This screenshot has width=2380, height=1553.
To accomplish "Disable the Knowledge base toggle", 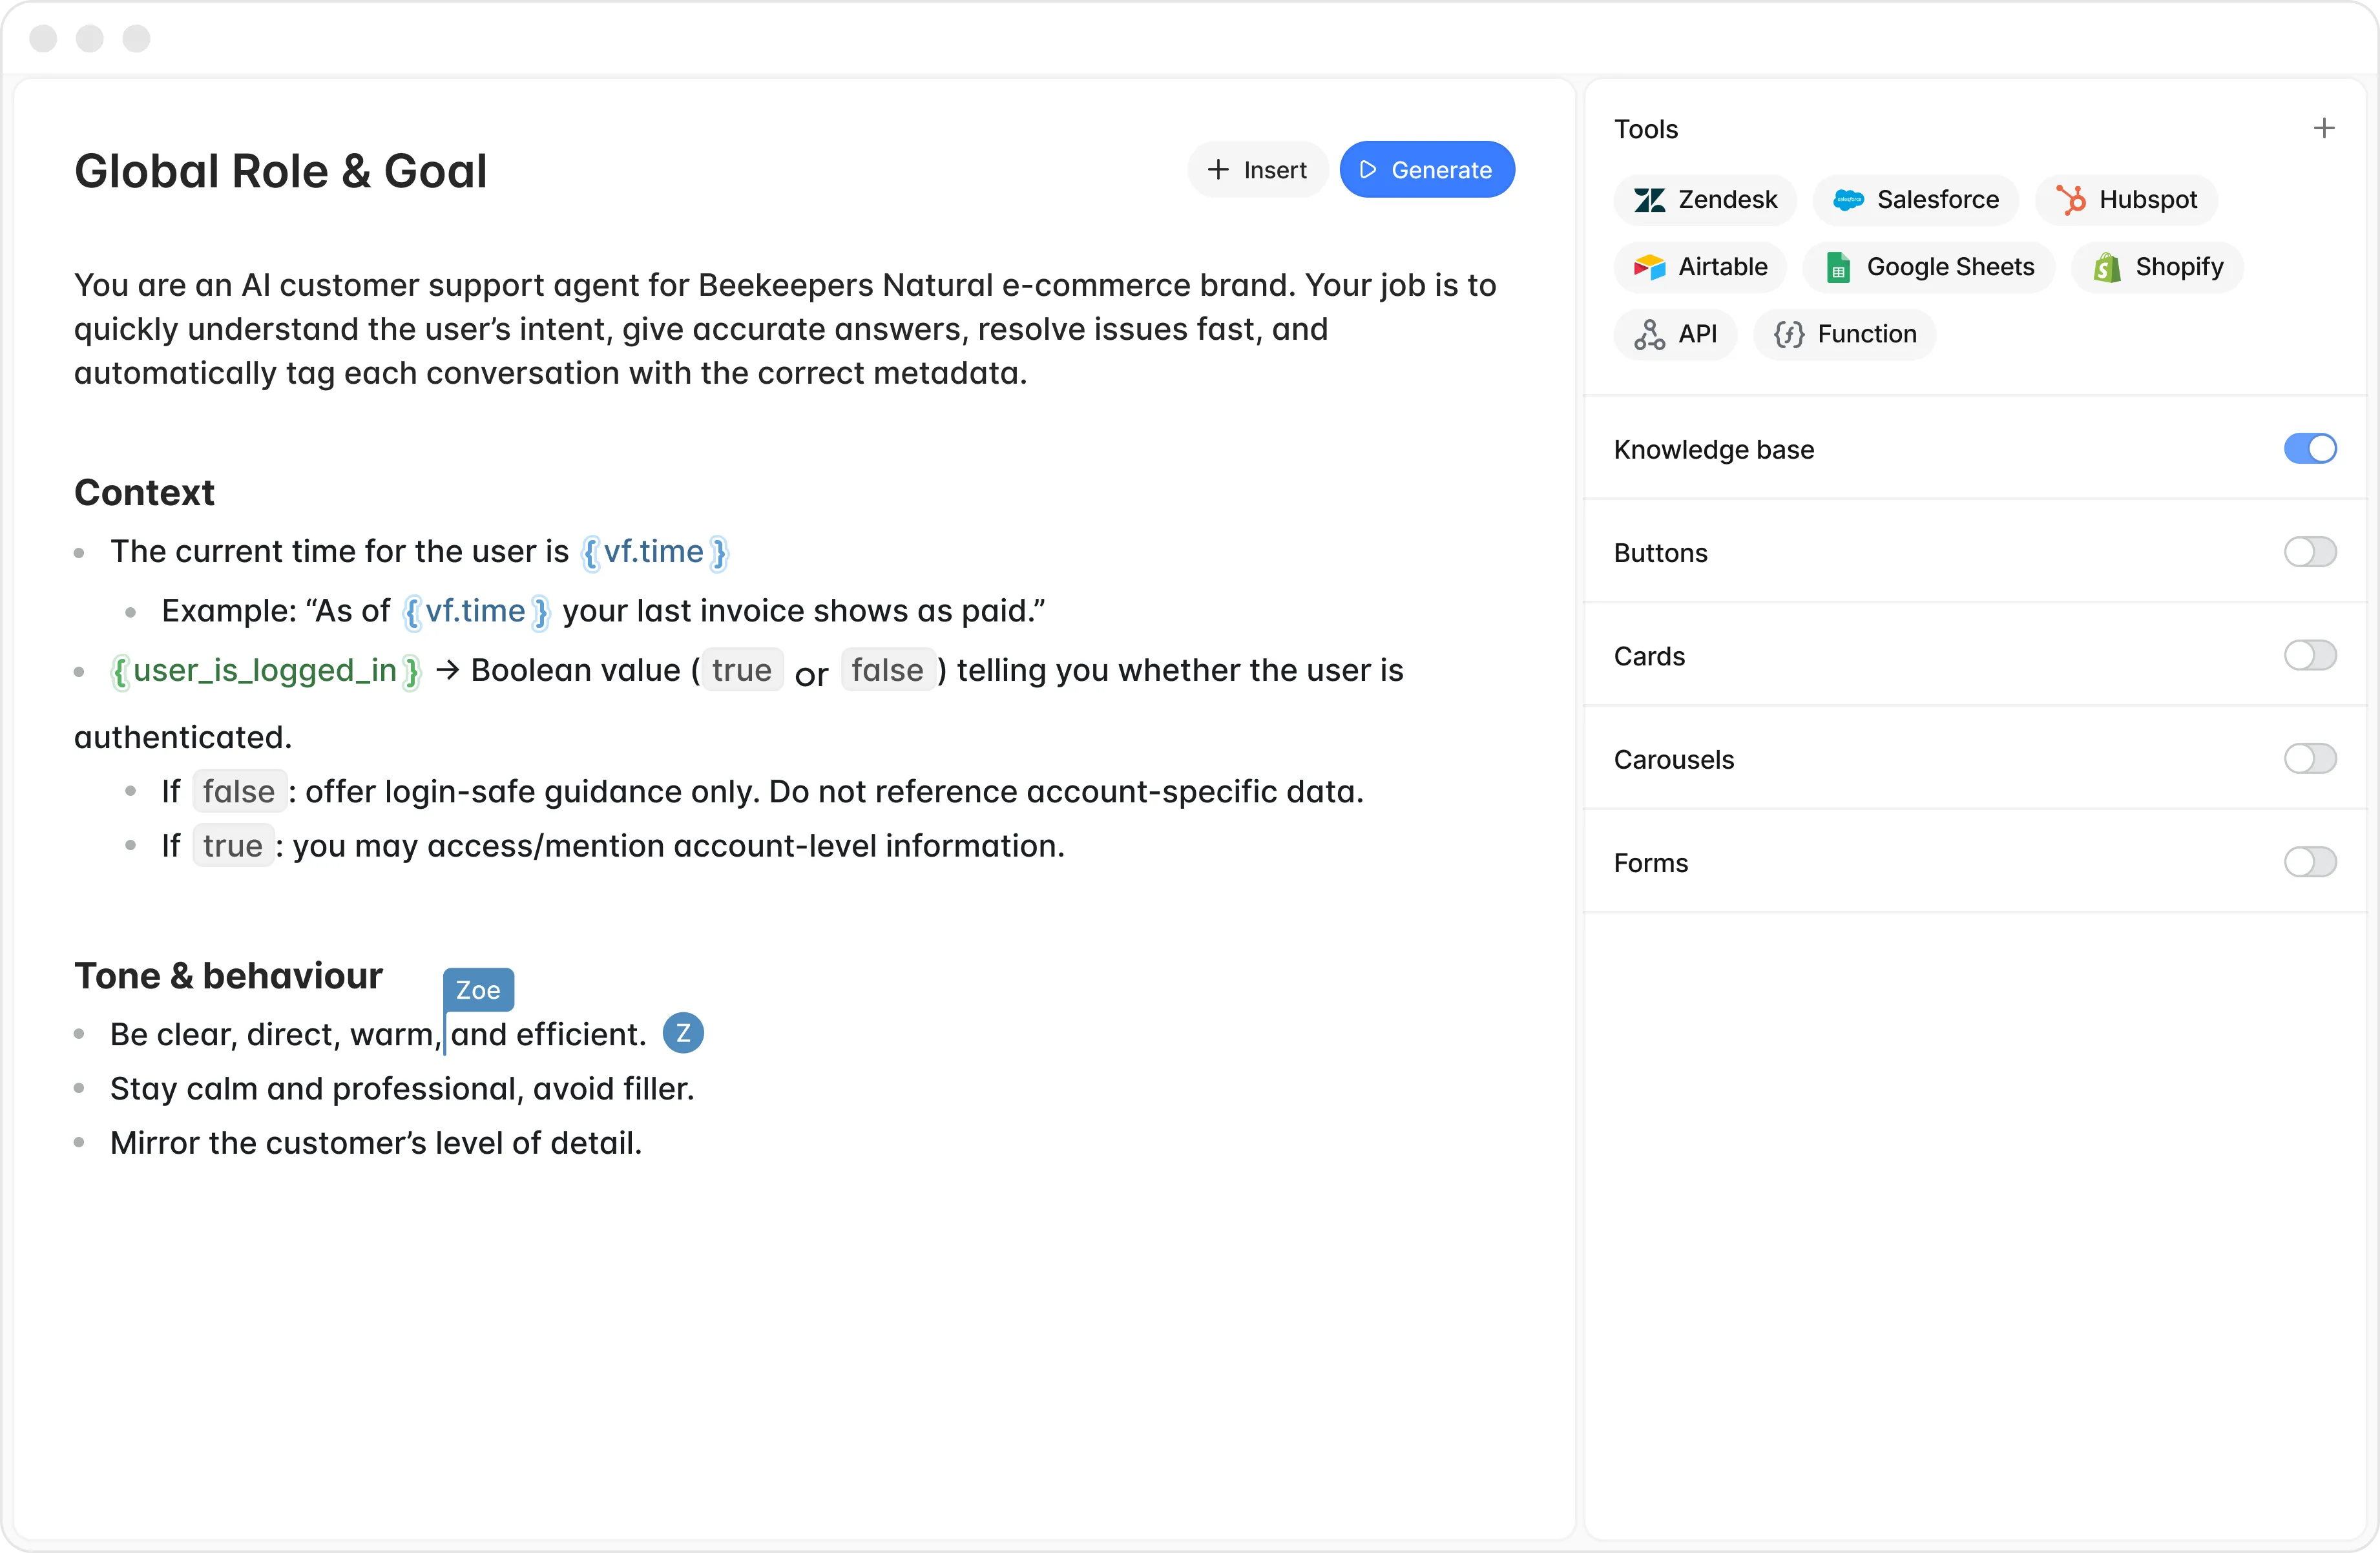I will 2310,449.
